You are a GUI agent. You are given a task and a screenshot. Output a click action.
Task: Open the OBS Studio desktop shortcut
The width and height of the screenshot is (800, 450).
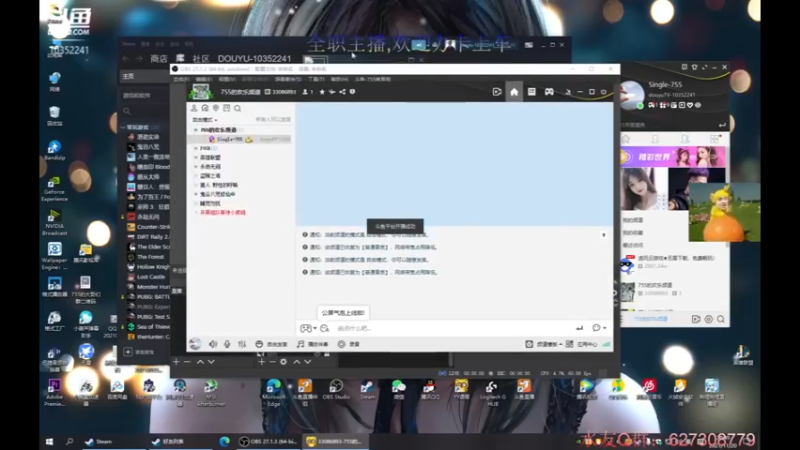(x=336, y=390)
